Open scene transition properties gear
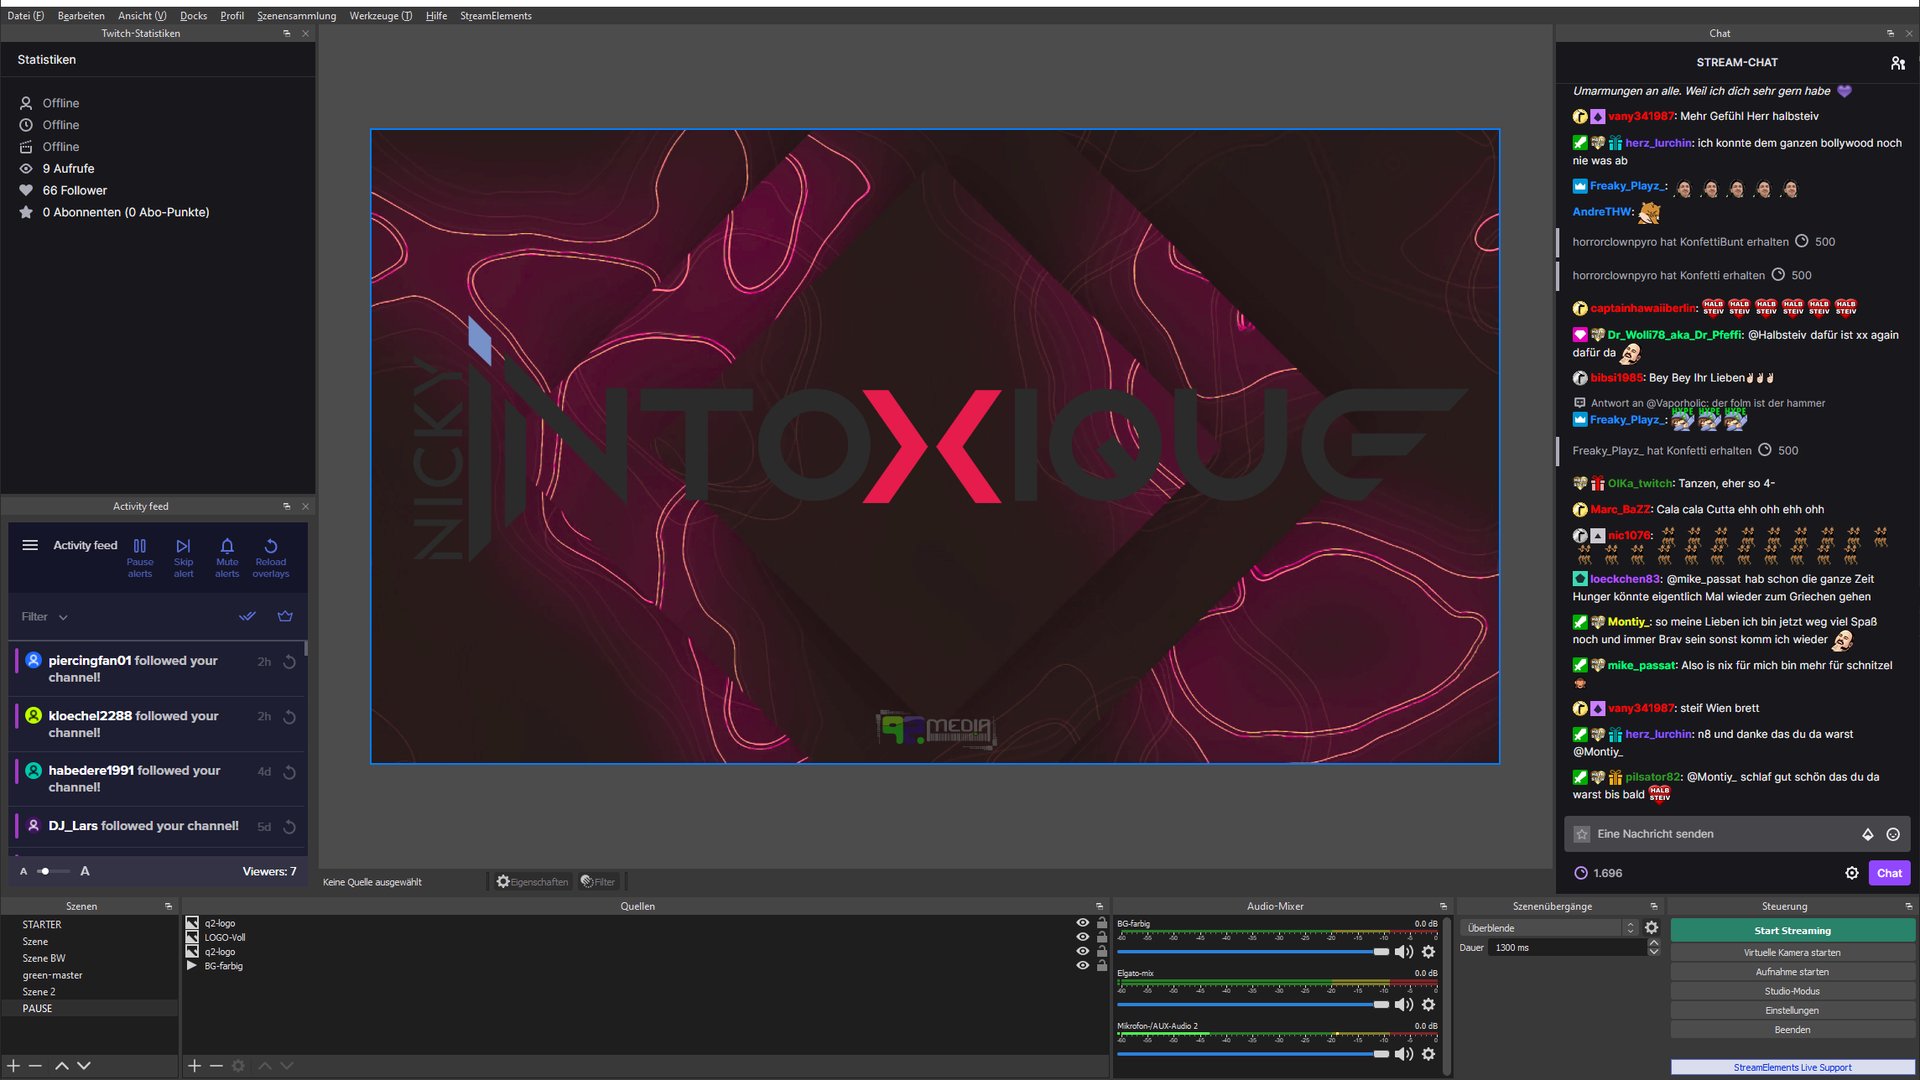The width and height of the screenshot is (1920, 1080). pyautogui.click(x=1651, y=928)
